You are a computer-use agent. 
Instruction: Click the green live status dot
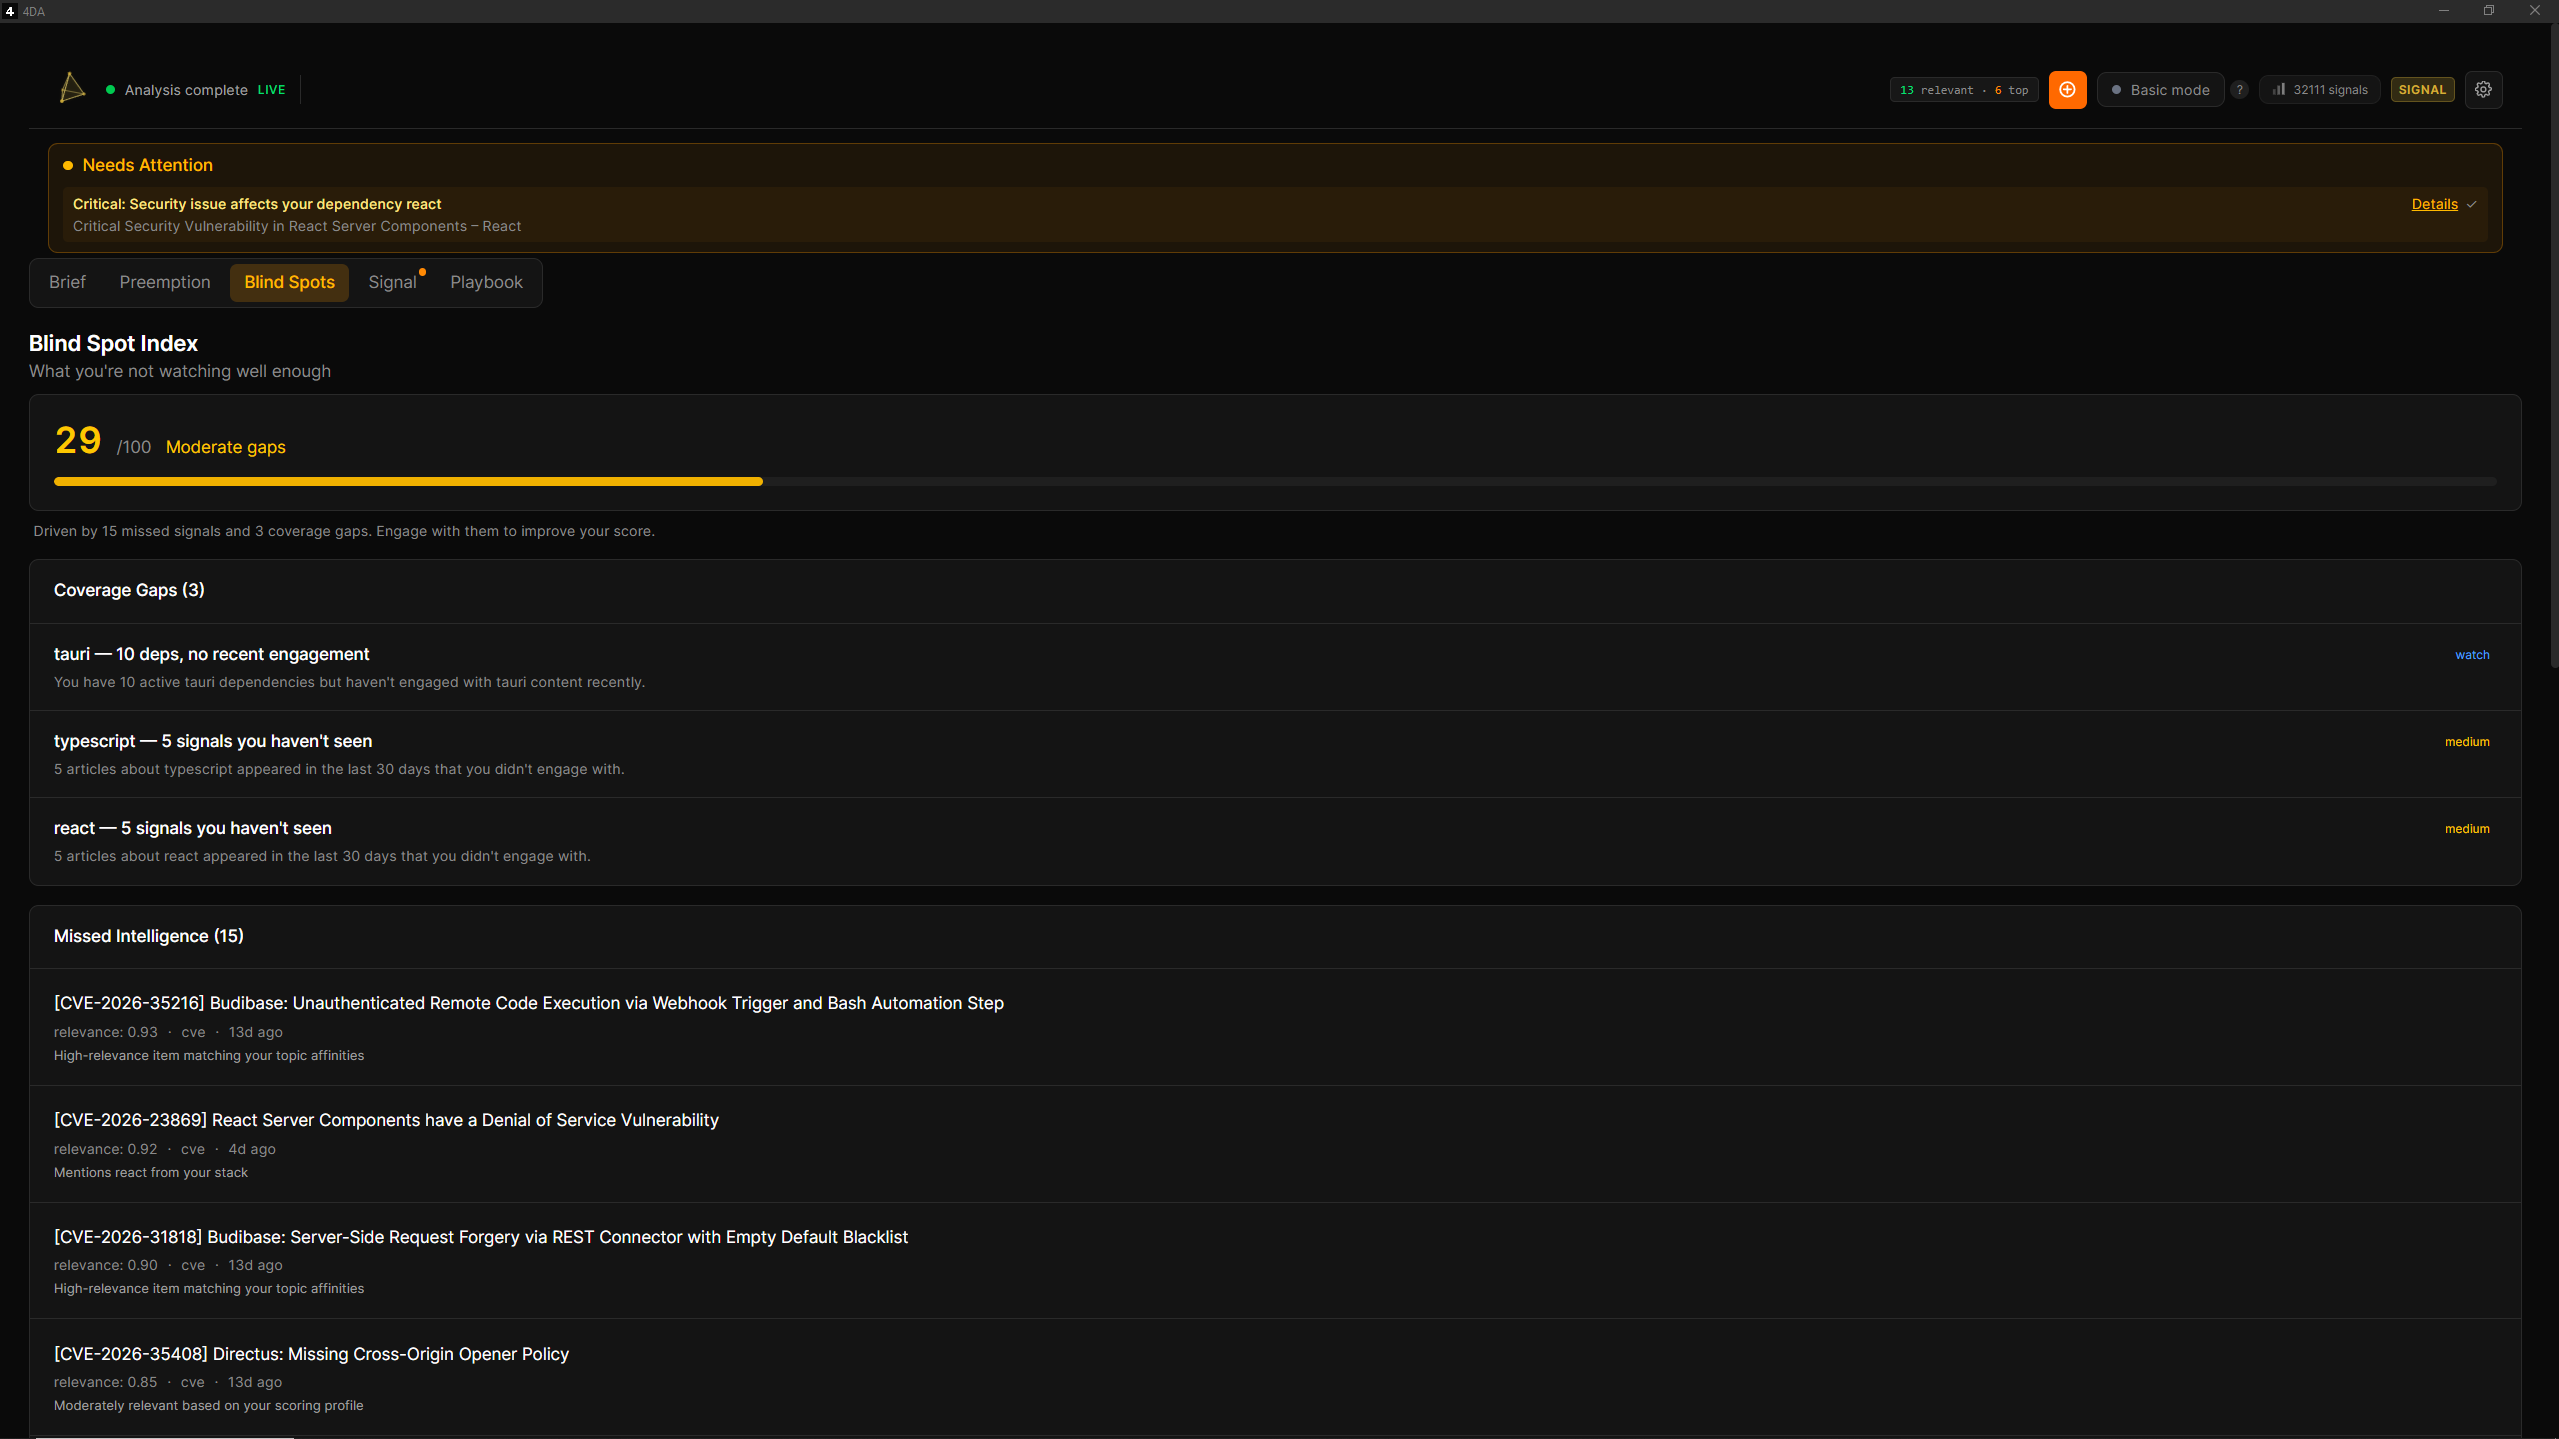click(110, 90)
